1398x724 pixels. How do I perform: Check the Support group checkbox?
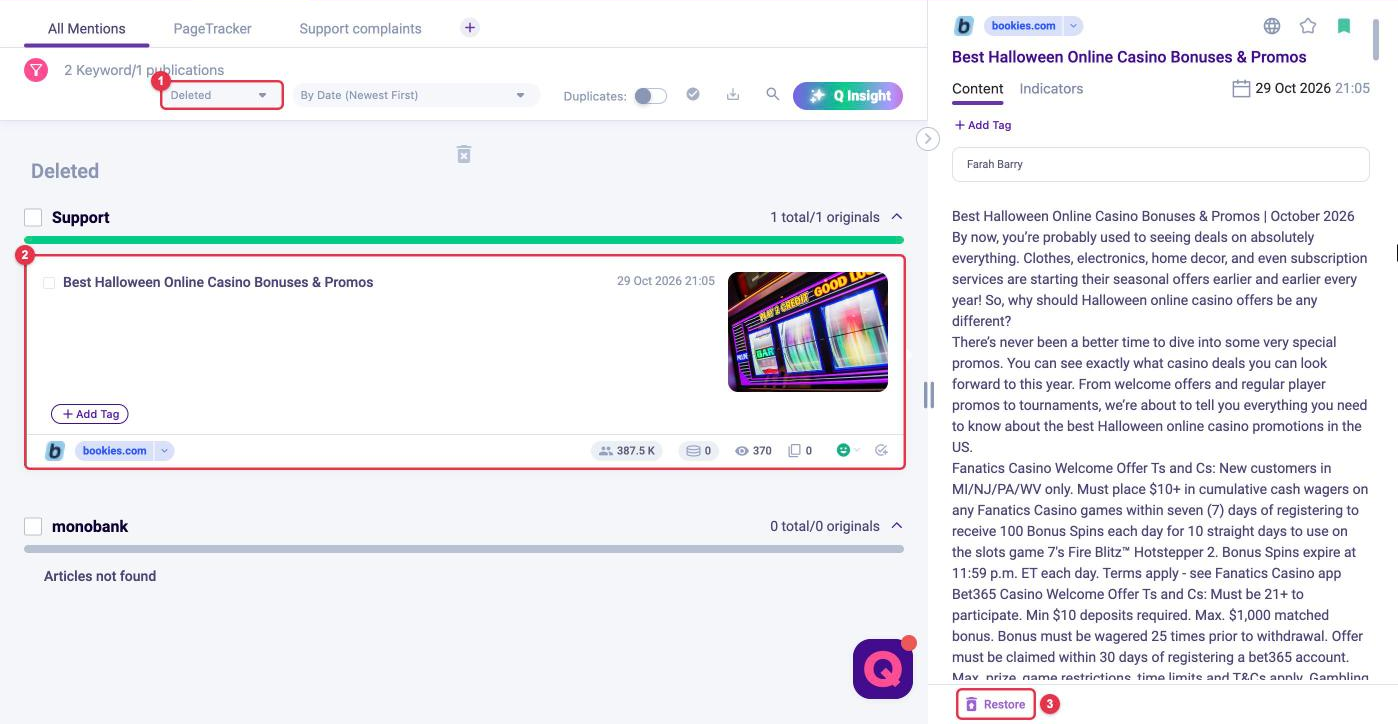click(x=33, y=217)
